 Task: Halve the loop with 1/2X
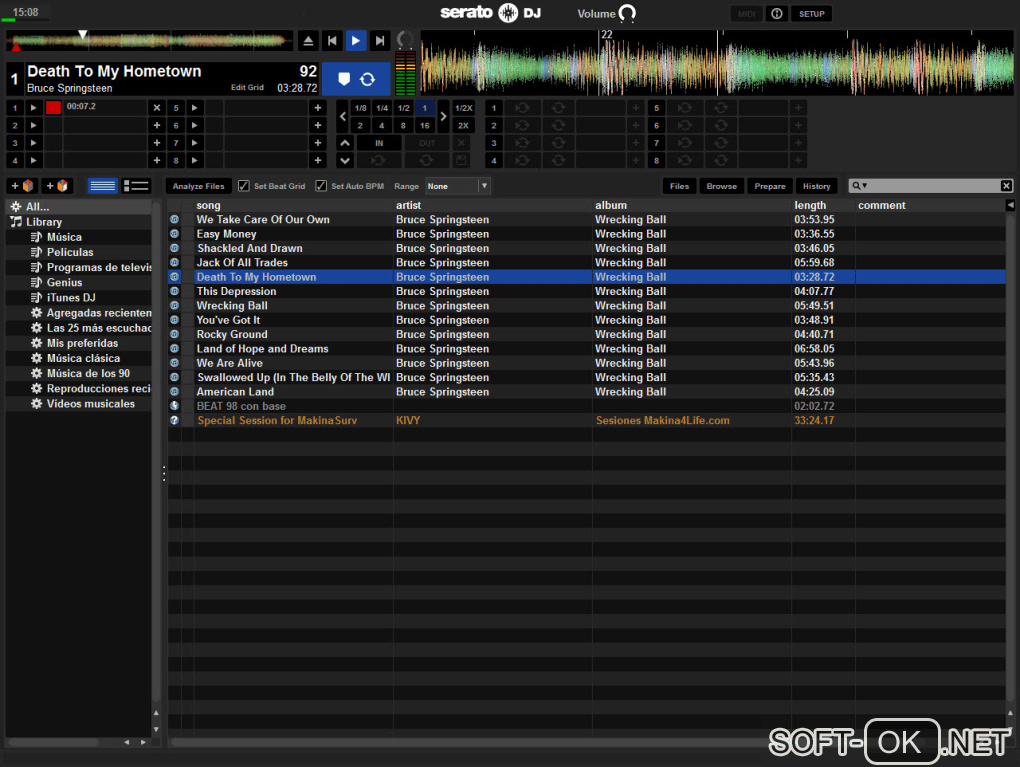pyautogui.click(x=464, y=108)
